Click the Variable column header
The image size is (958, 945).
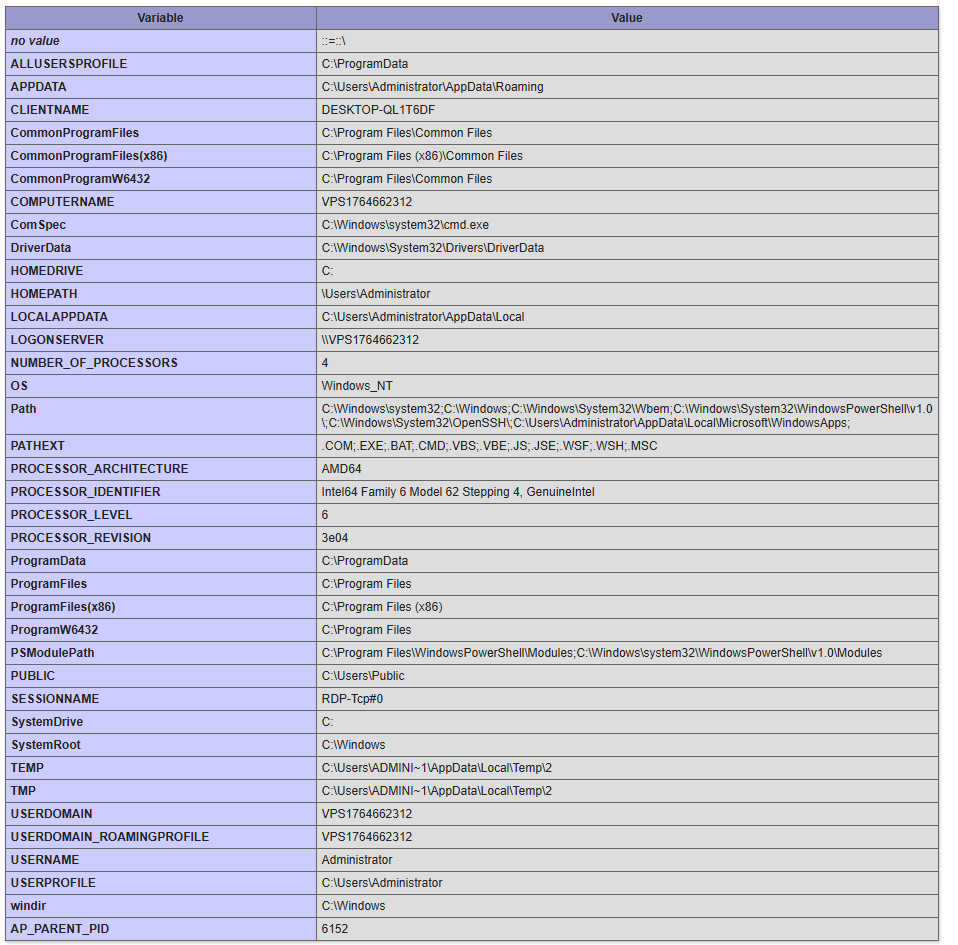[x=160, y=18]
